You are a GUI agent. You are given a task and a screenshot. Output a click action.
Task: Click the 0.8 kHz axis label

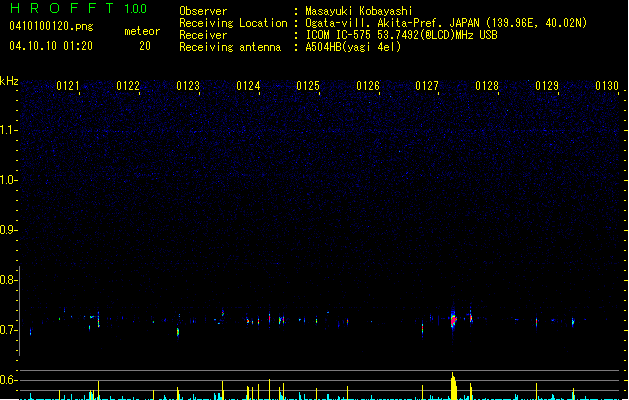pyautogui.click(x=8, y=280)
